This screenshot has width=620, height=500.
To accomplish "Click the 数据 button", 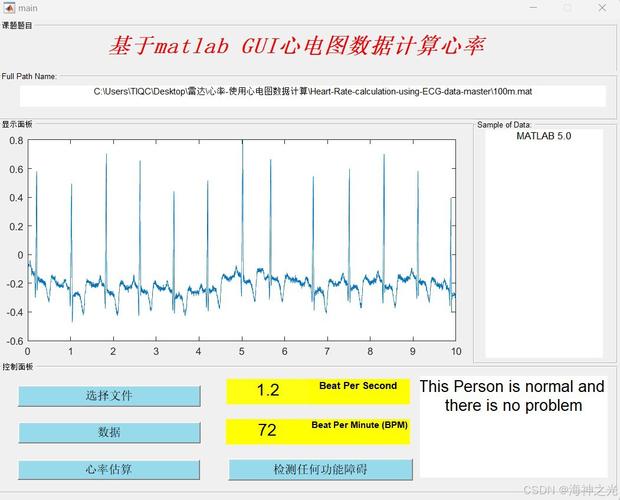I will 109,432.
